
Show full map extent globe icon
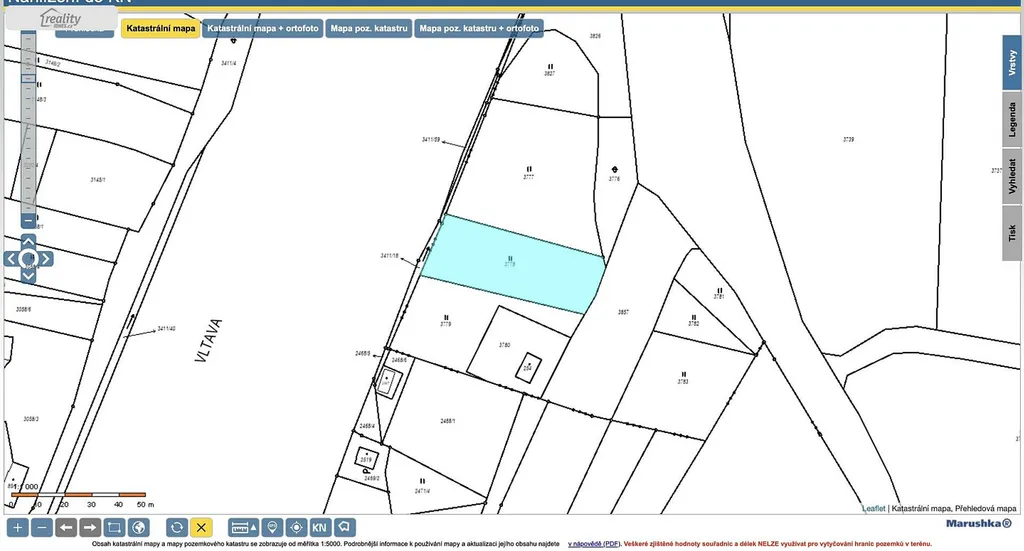(139, 527)
